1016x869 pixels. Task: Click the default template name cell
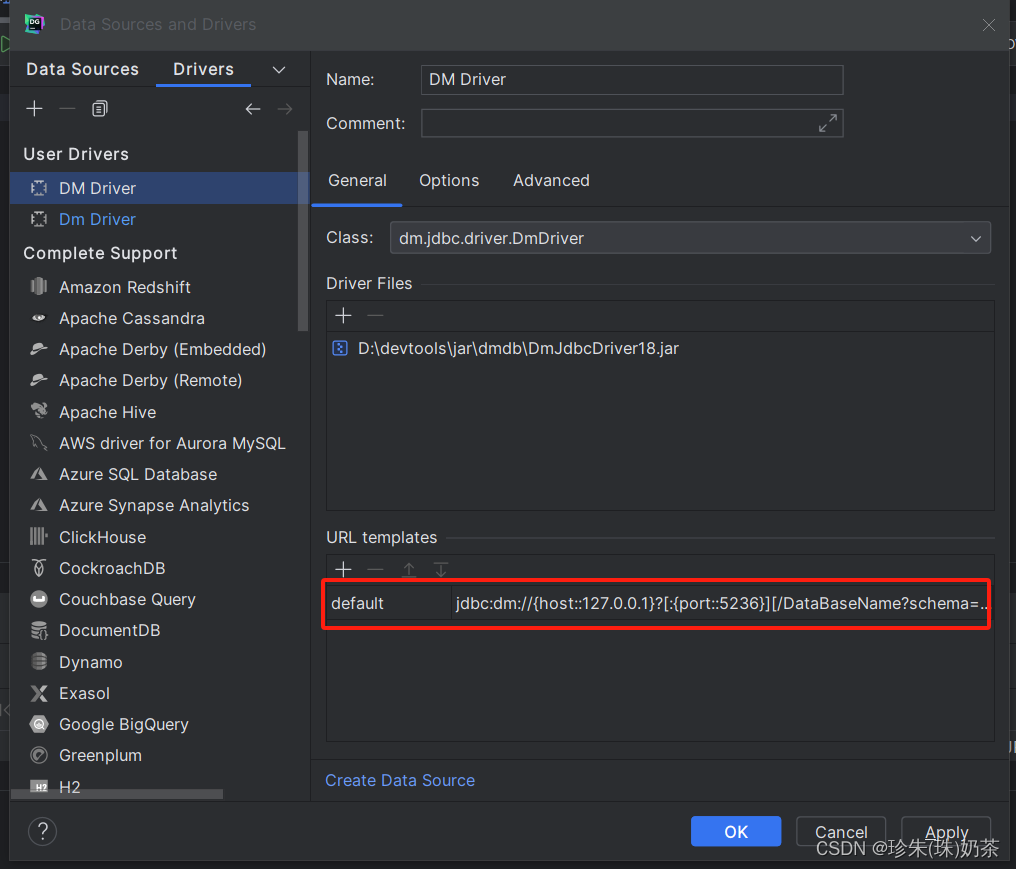pyautogui.click(x=389, y=603)
